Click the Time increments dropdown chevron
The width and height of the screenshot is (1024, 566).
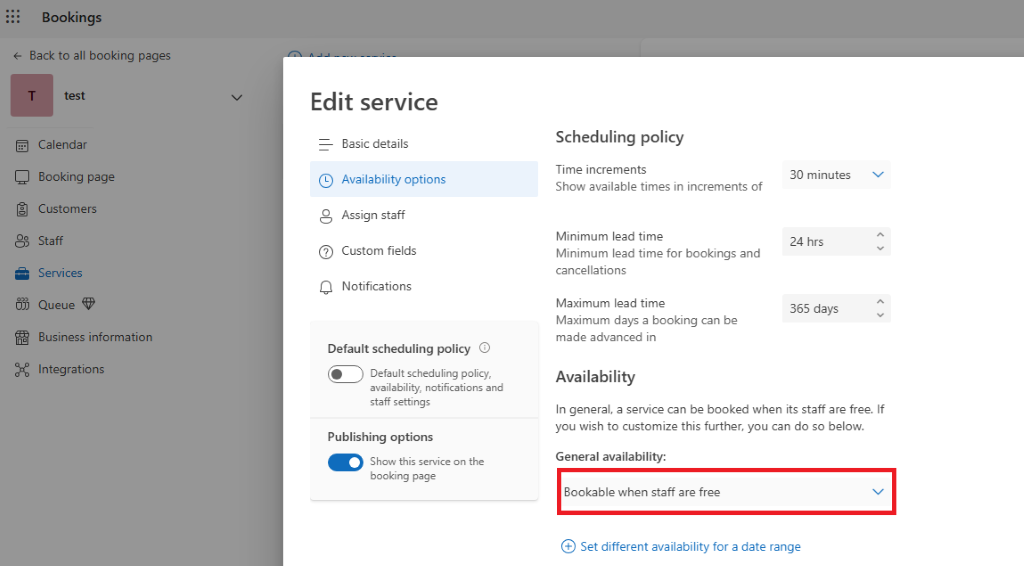pyautogui.click(x=878, y=174)
